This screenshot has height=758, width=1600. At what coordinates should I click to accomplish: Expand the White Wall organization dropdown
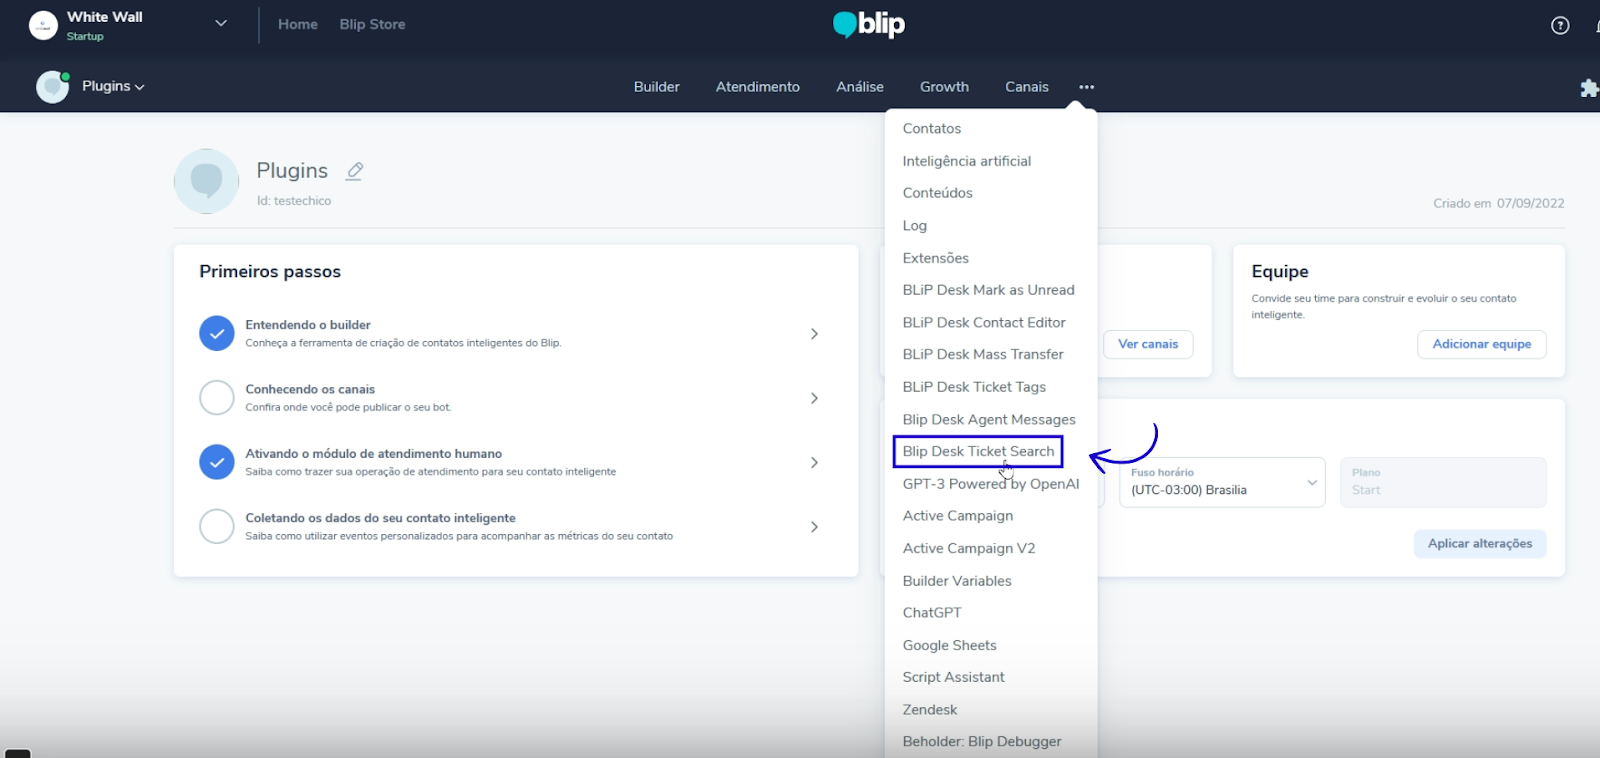point(221,24)
